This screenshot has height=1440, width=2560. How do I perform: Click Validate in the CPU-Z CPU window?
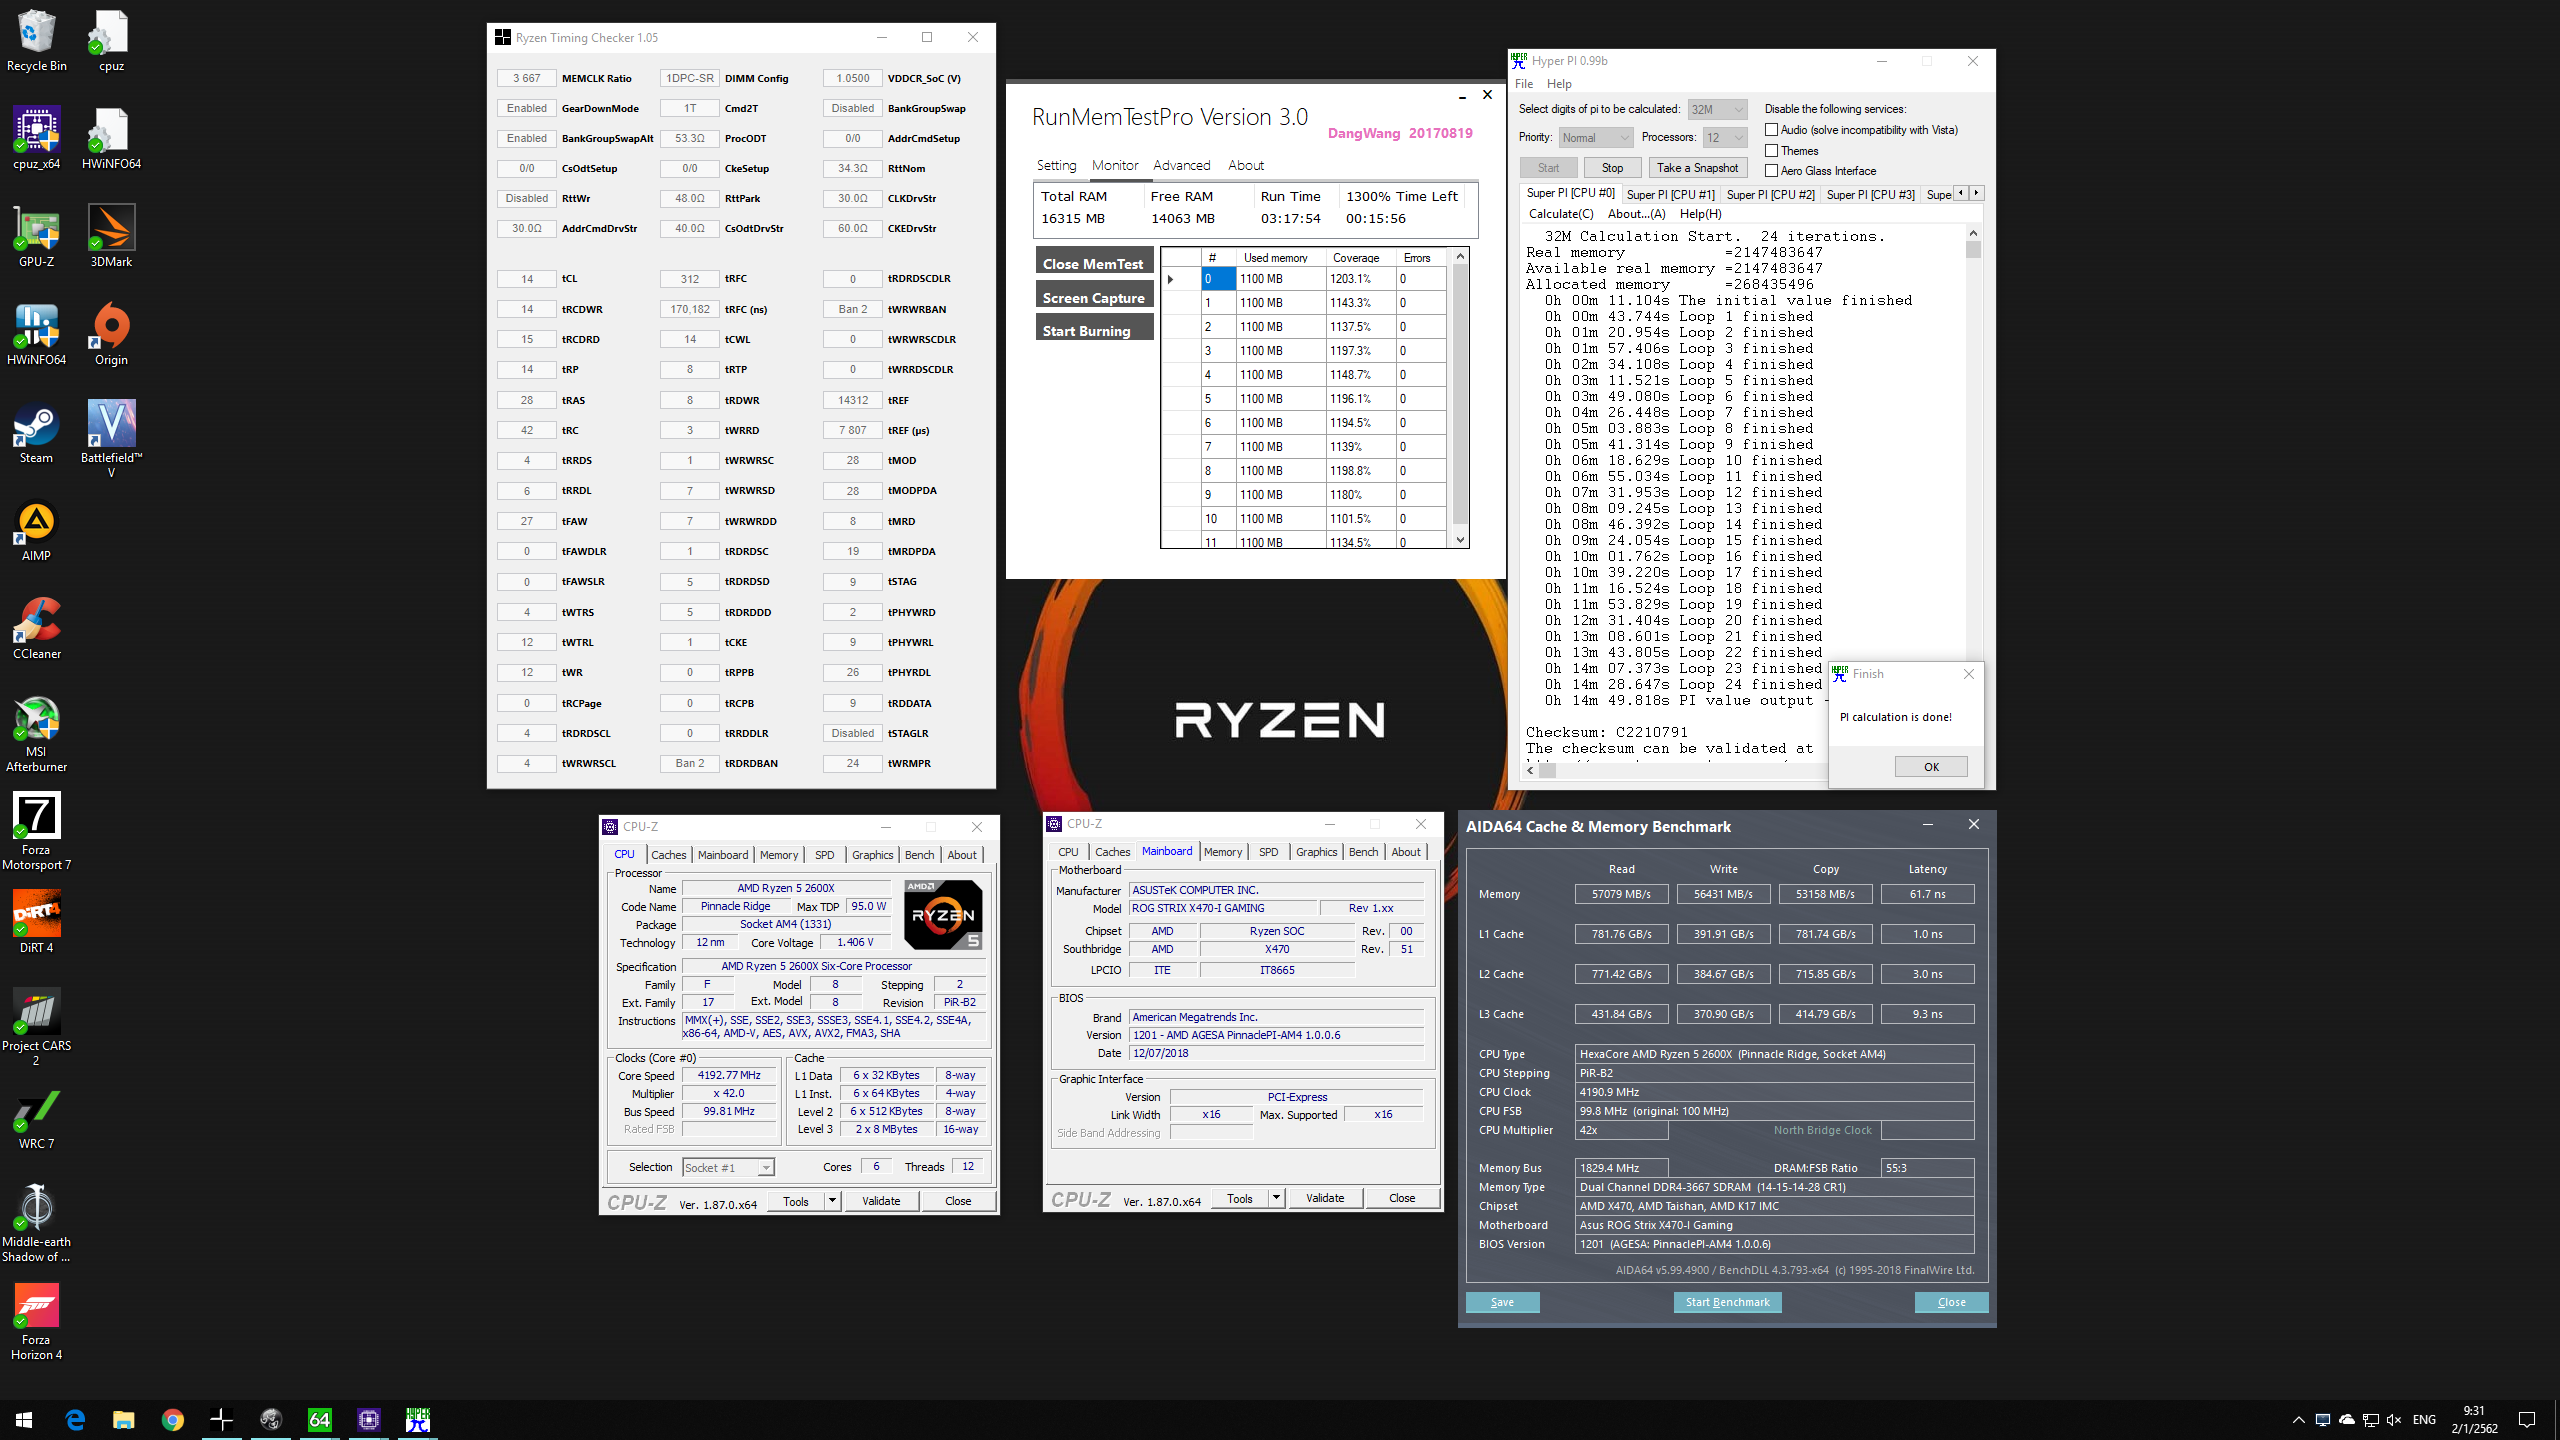coord(881,1201)
